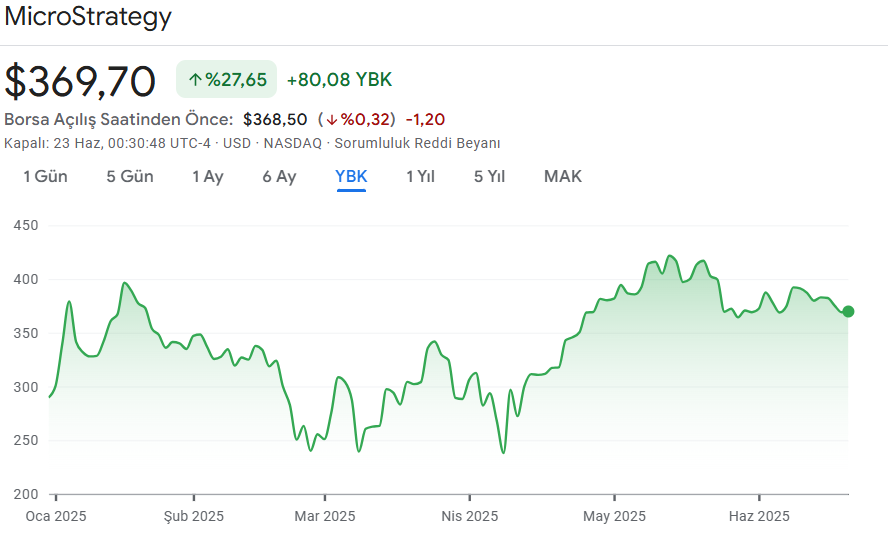The height and width of the screenshot is (539, 888).
Task: Show the MAK maximum range
Action: (x=562, y=177)
